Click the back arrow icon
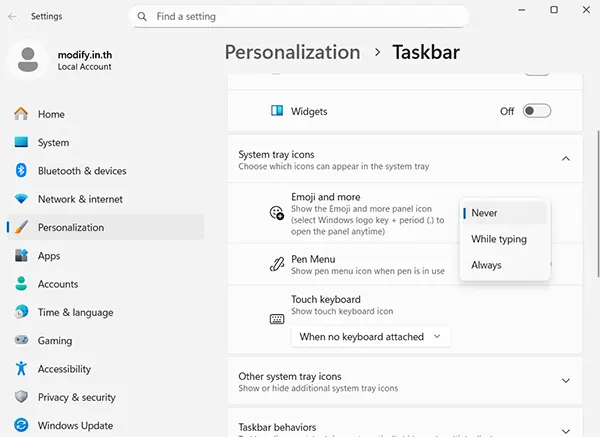The height and width of the screenshot is (437, 600). point(12,16)
